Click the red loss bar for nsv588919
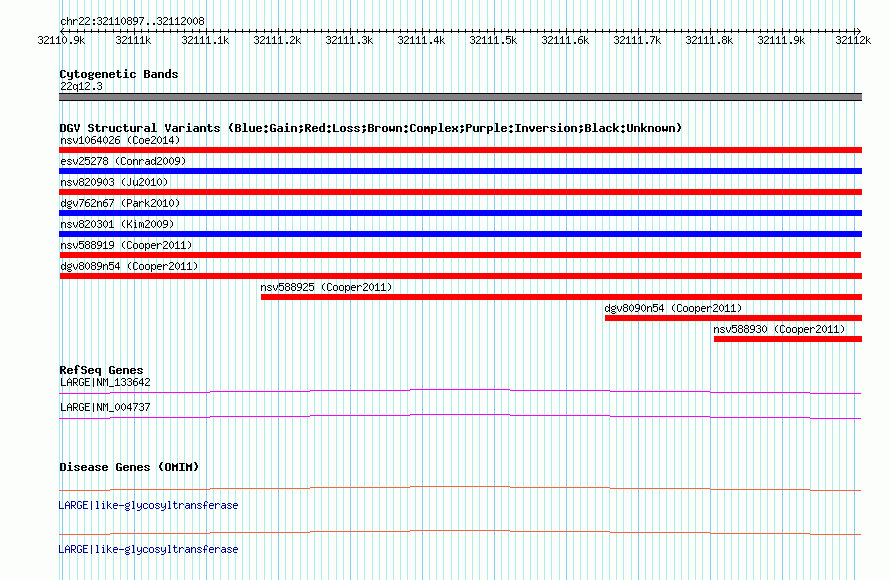The width and height of the screenshot is (890, 580). 460,255
